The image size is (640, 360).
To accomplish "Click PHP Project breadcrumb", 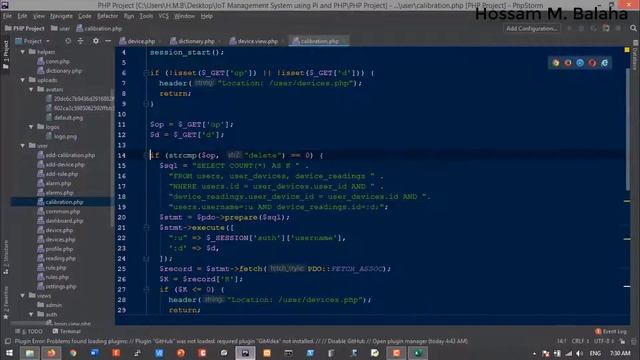I will [x=24, y=28].
